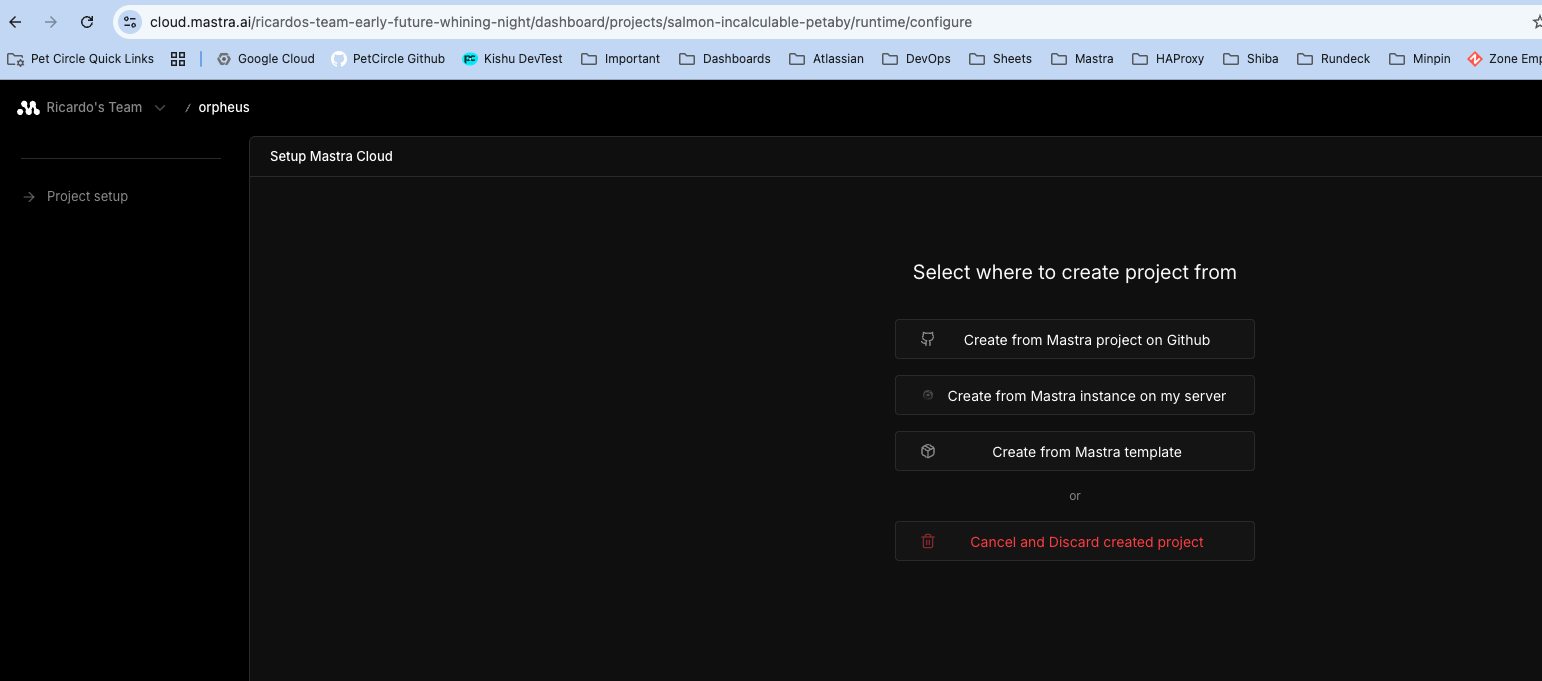The width and height of the screenshot is (1542, 681).
Task: Open Pet Circle Quick Links bookmark folder
Action: (x=81, y=59)
